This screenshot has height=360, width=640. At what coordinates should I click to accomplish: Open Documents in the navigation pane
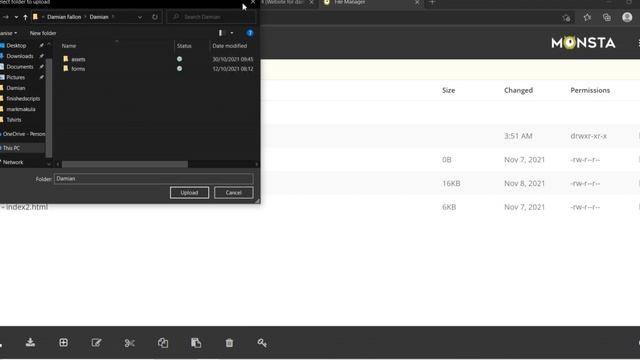coord(20,67)
